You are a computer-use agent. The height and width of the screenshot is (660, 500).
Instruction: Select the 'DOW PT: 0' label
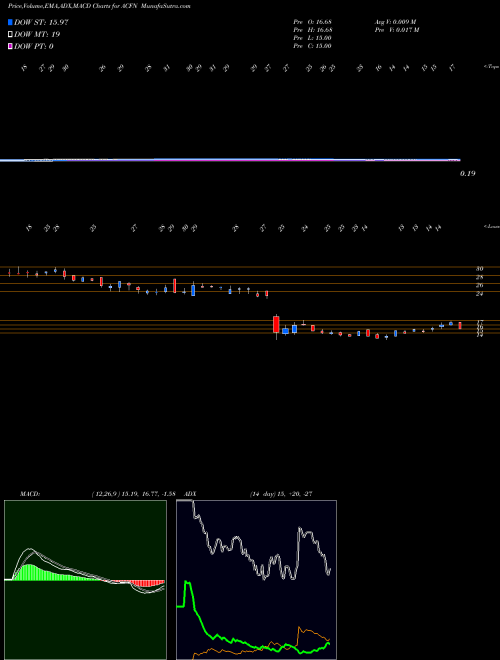[34, 46]
